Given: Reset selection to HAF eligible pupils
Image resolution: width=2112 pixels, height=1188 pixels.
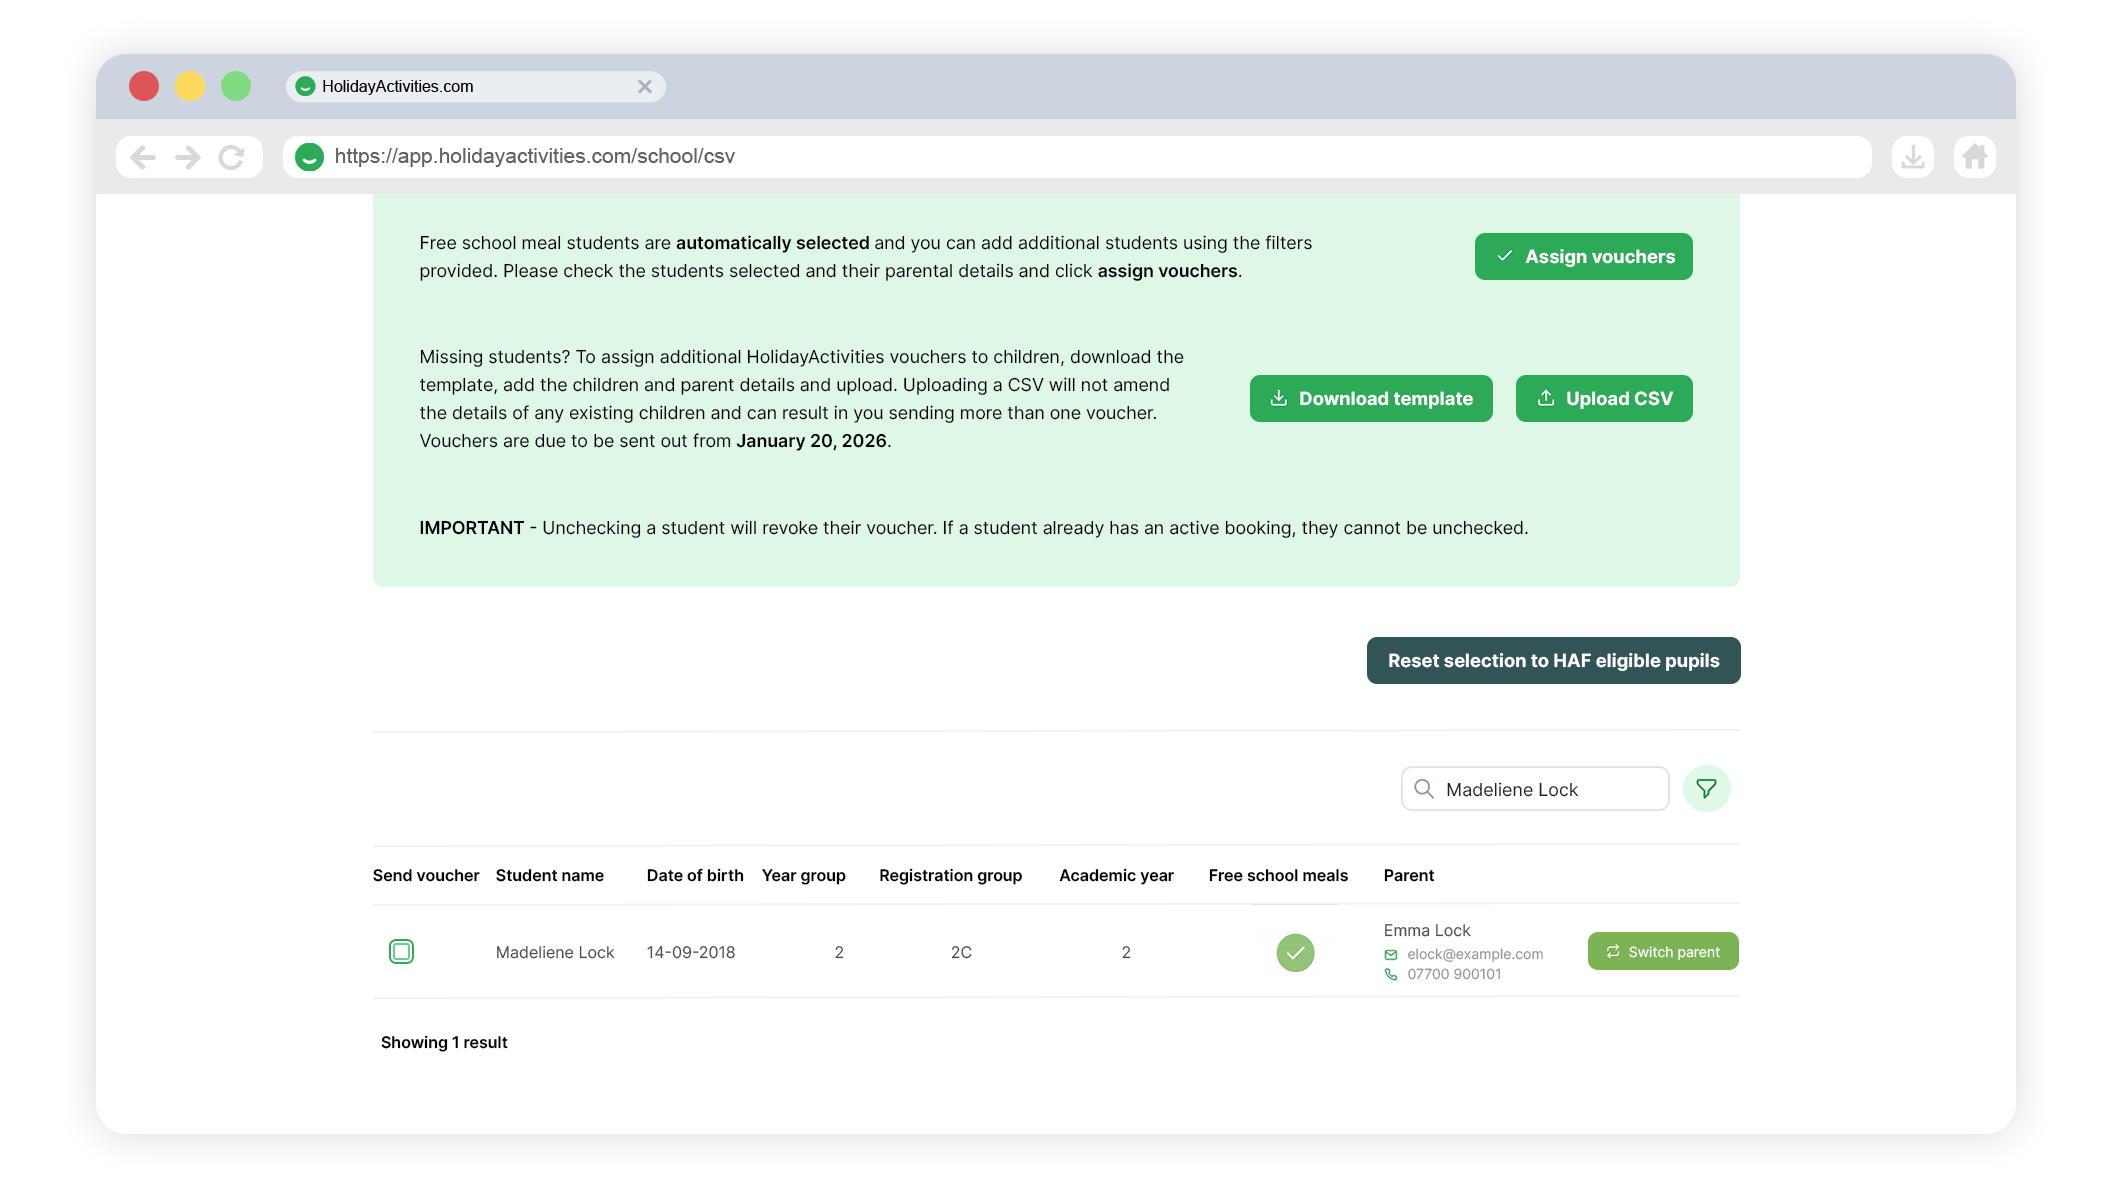Looking at the screenshot, I should coord(1553,661).
